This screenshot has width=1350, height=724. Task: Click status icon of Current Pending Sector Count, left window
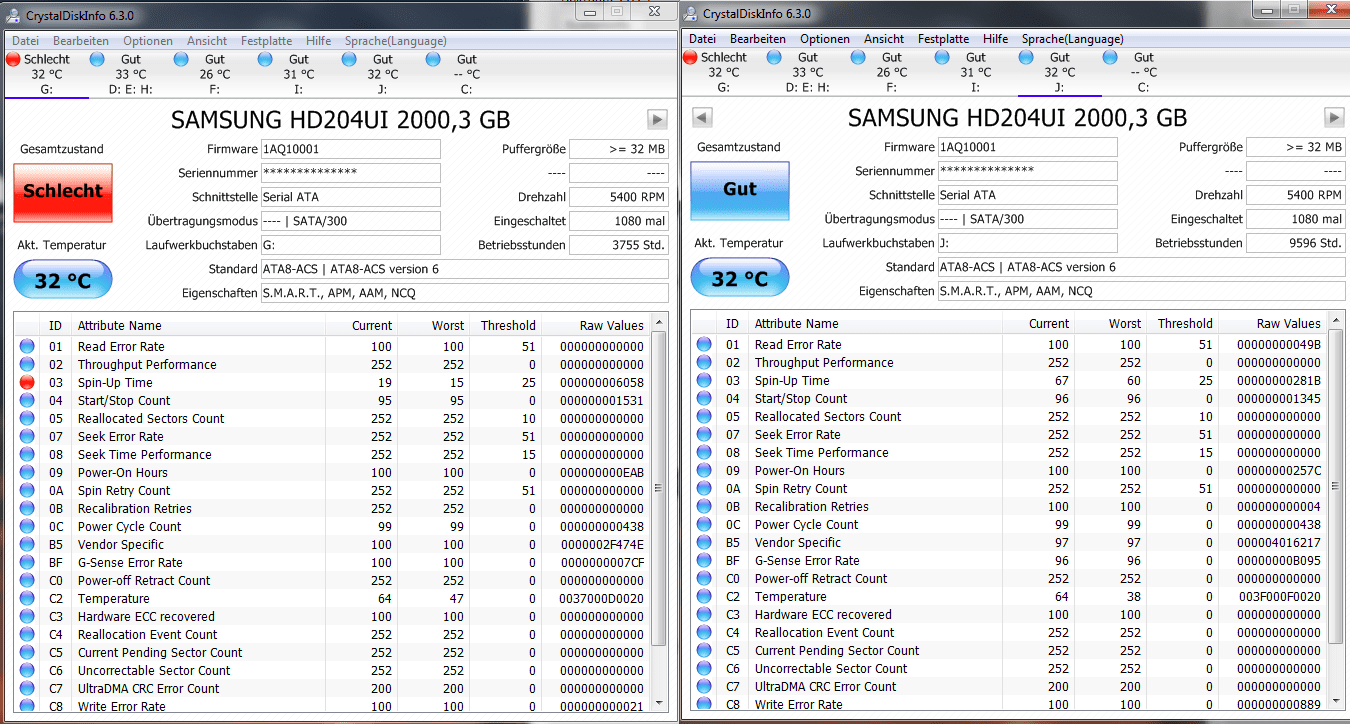pos(27,653)
